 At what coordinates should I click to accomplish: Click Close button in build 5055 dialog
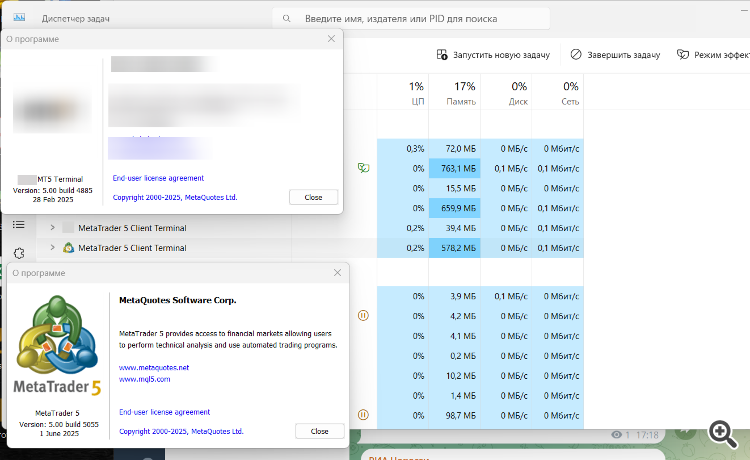click(320, 431)
